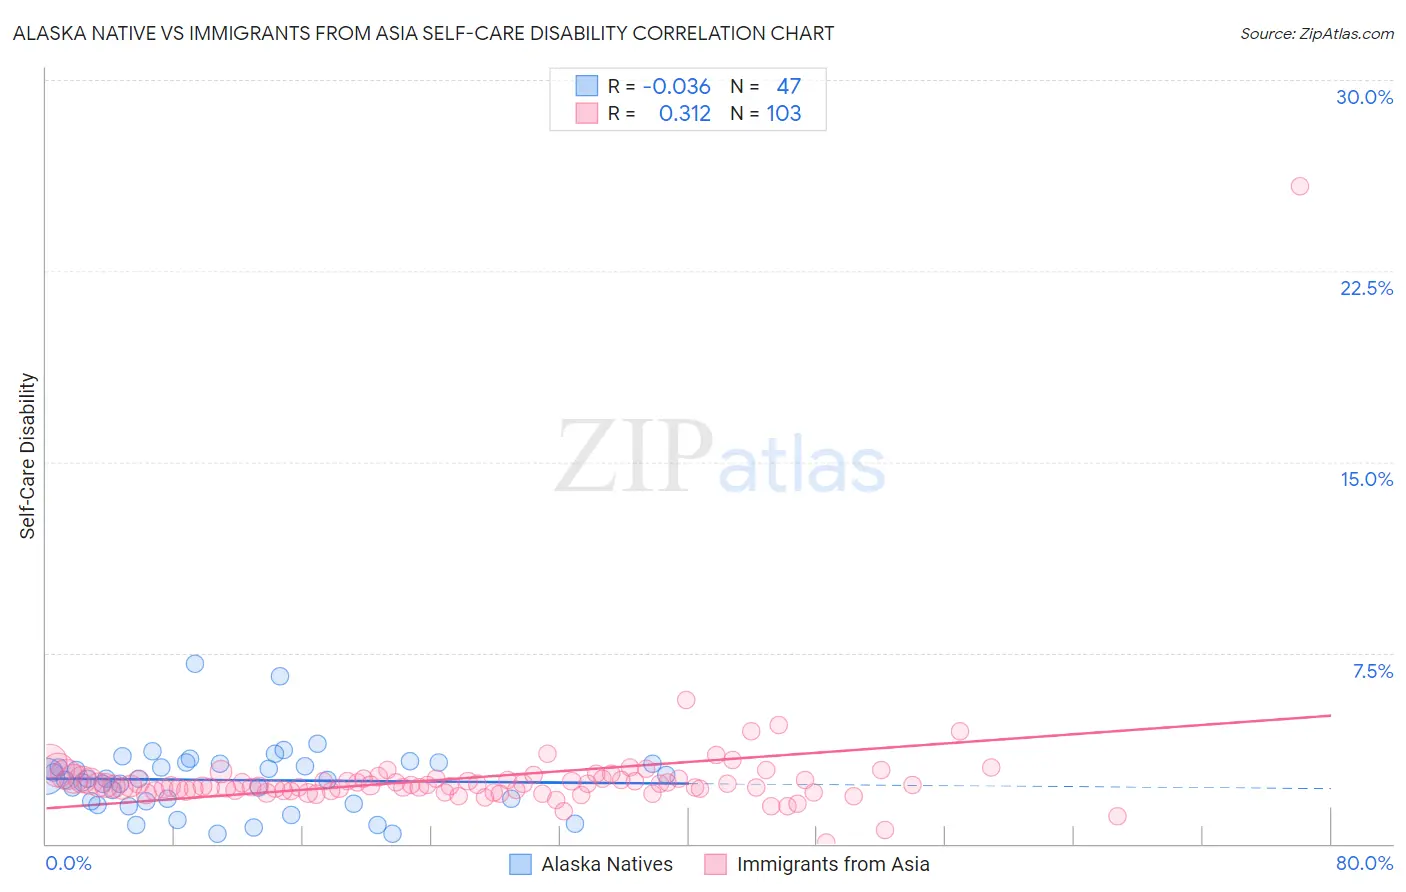This screenshot has width=1406, height=892.
Task: Click the pink outlier point near 25%
Action: (1300, 186)
